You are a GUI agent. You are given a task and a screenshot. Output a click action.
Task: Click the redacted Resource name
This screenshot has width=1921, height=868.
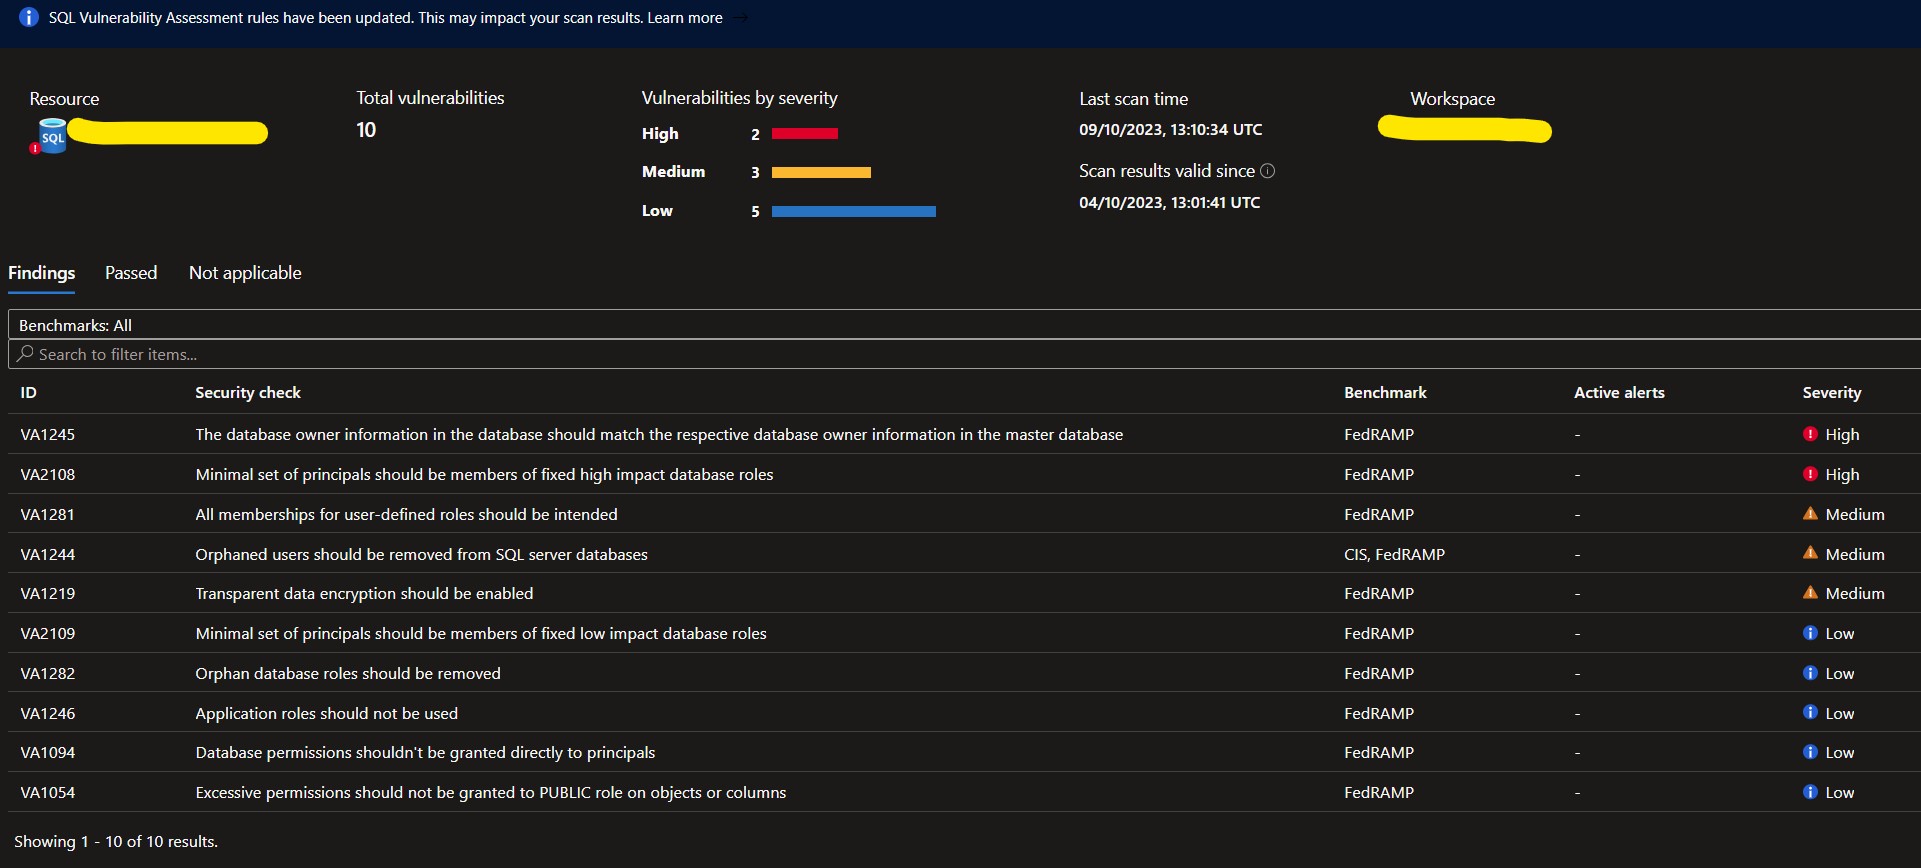click(168, 132)
